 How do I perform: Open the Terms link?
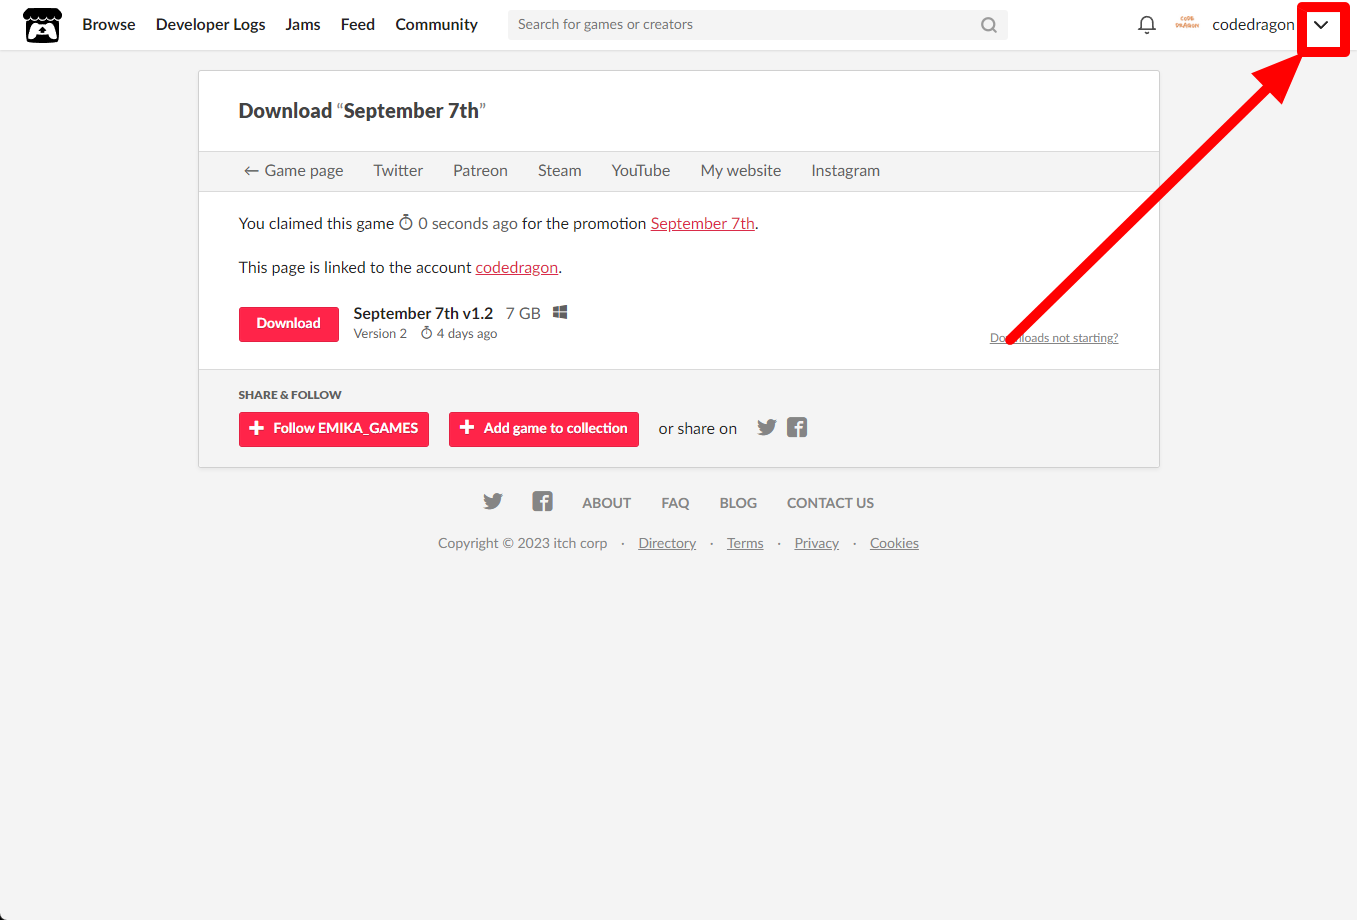tap(745, 544)
